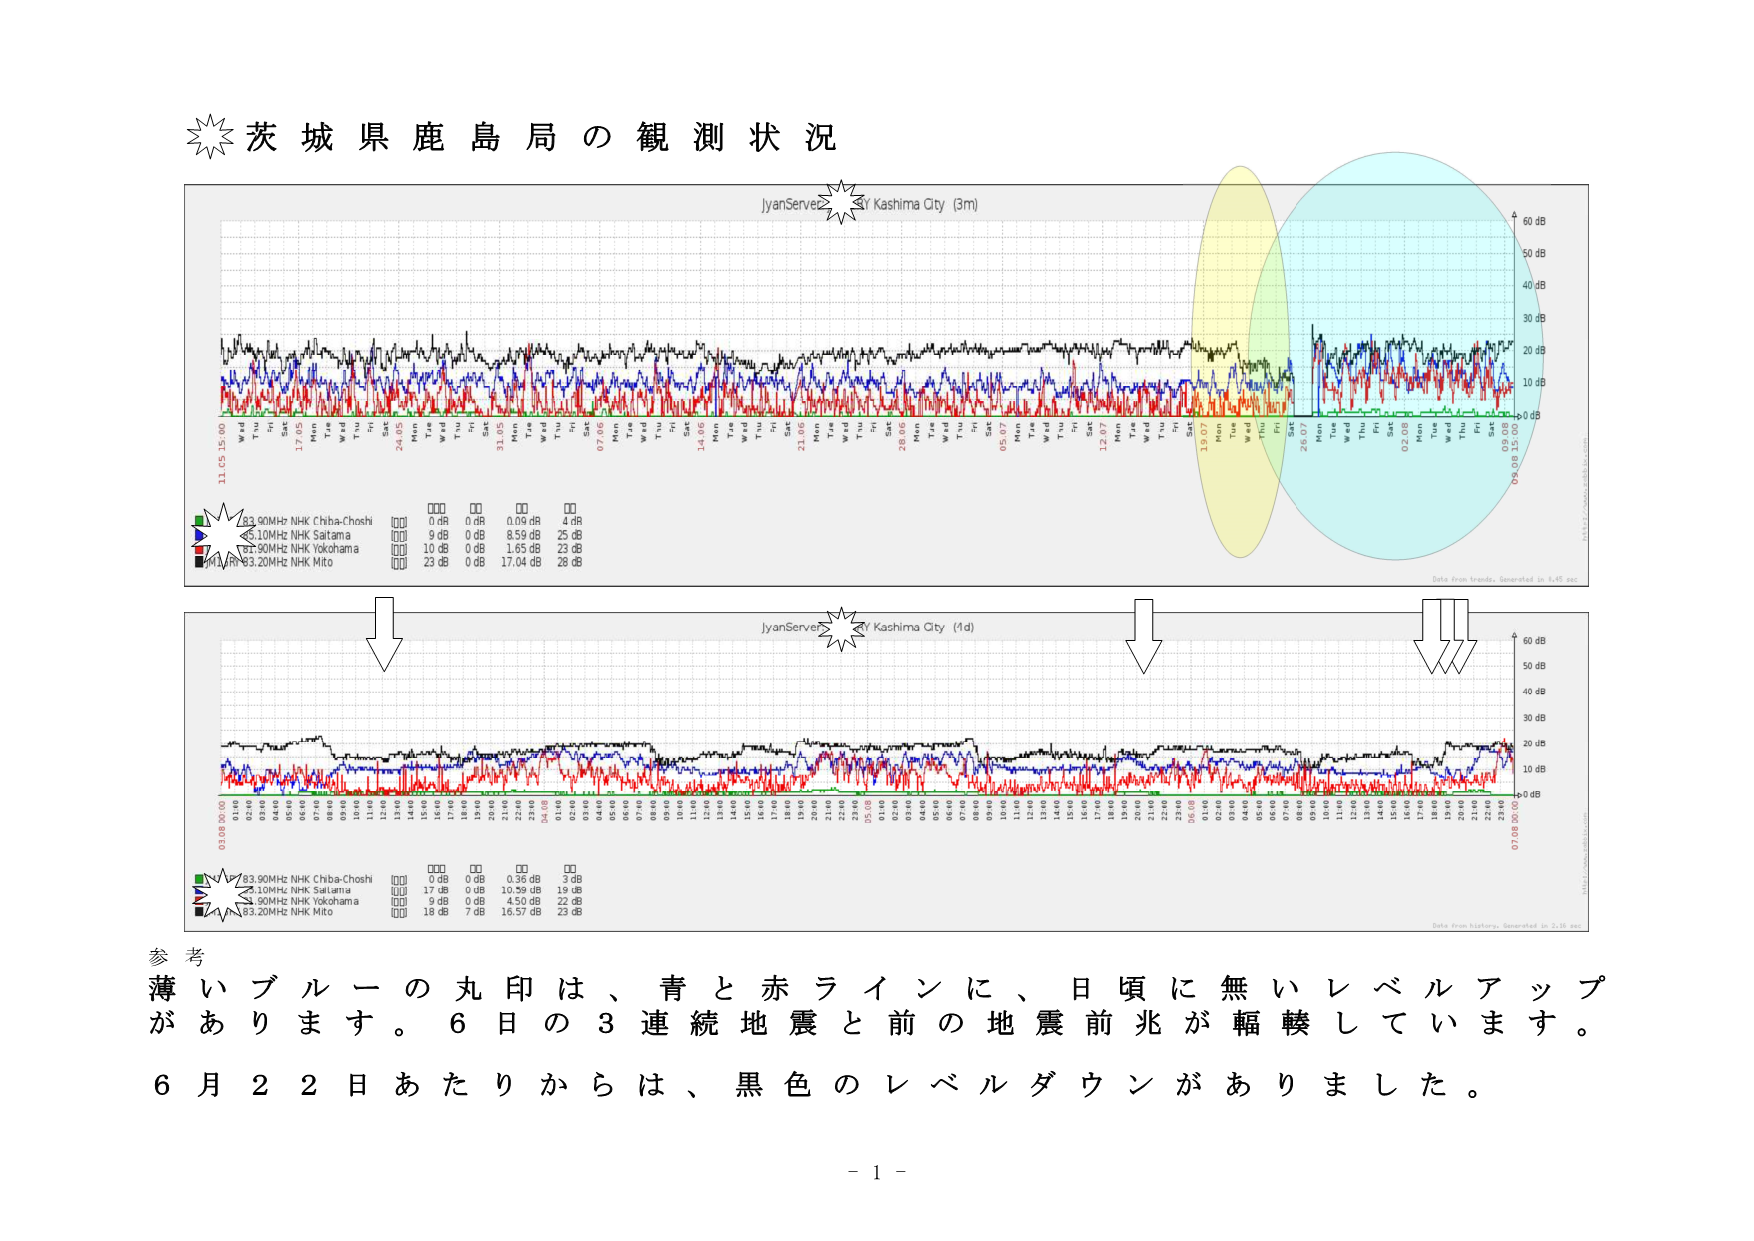The image size is (1754, 1241).
Task: Click '85.10MHz NHK Saitama' label in upper legend
Action: click(x=298, y=535)
